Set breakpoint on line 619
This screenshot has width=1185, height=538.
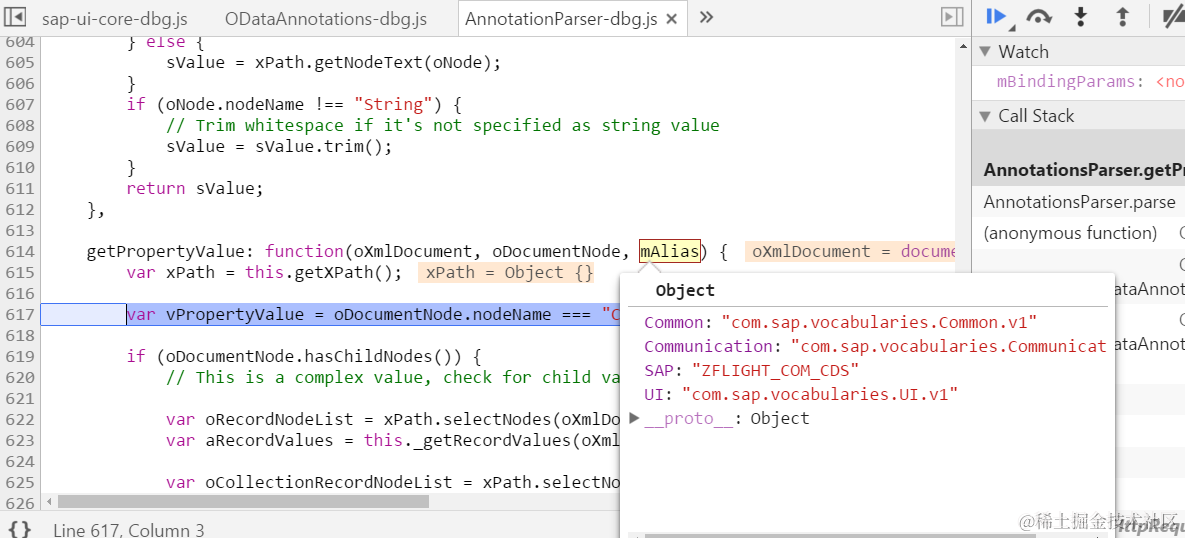point(18,356)
